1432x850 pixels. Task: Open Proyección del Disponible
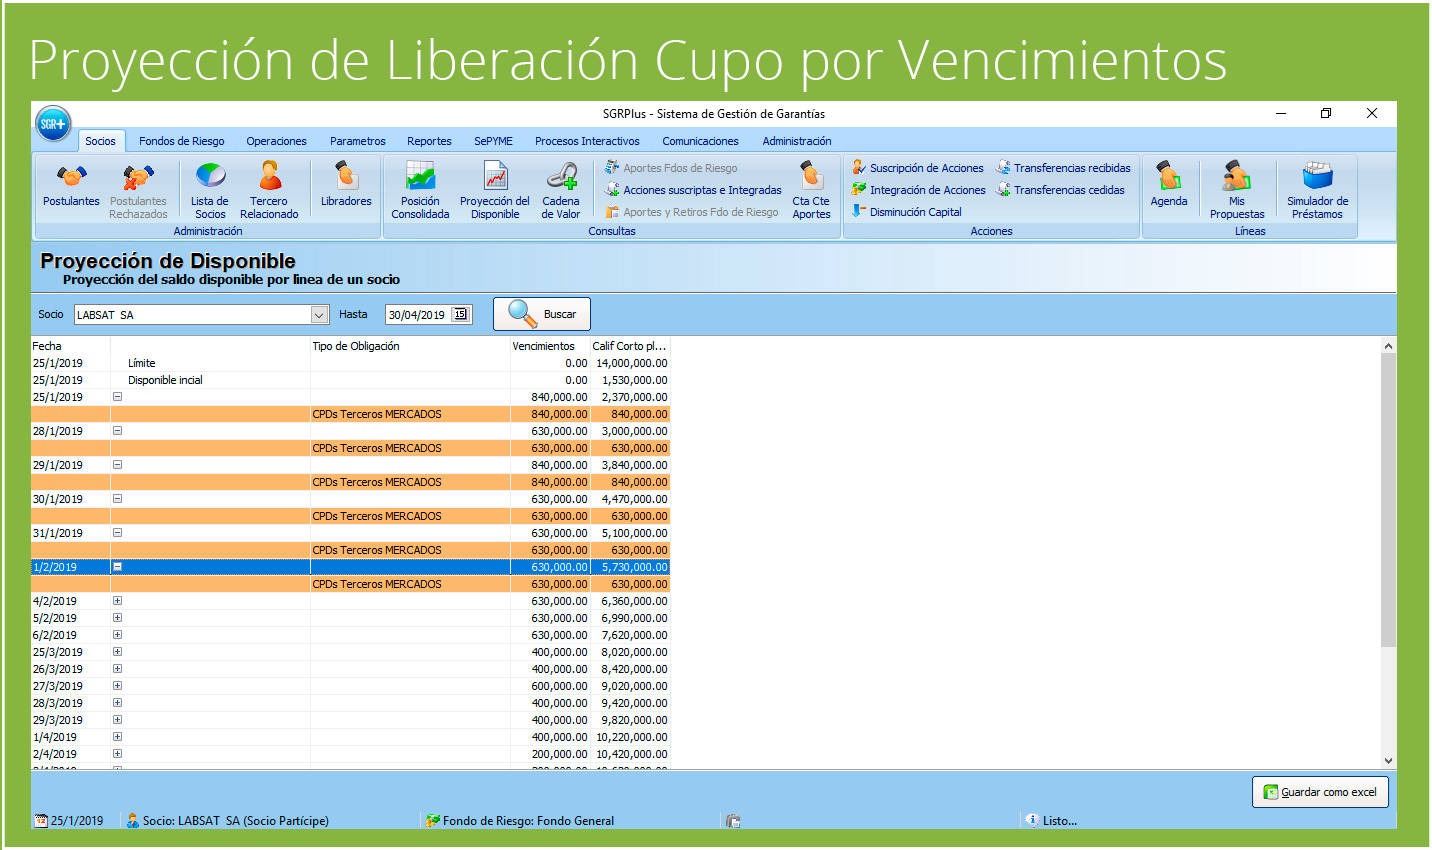(493, 190)
